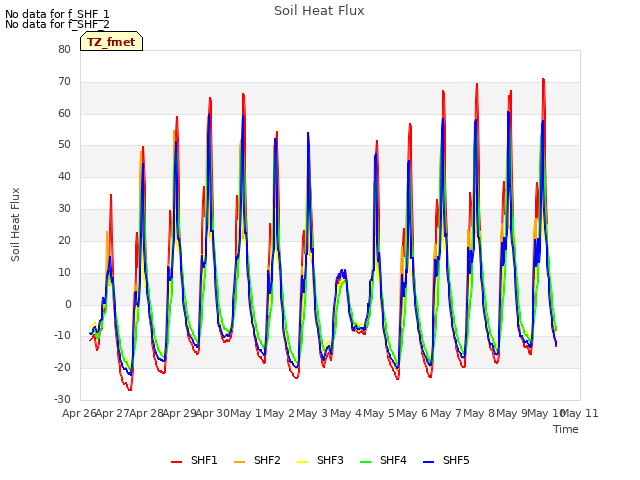Select the SHF2 legend label
This screenshot has height=480, width=640.
click(x=267, y=460)
